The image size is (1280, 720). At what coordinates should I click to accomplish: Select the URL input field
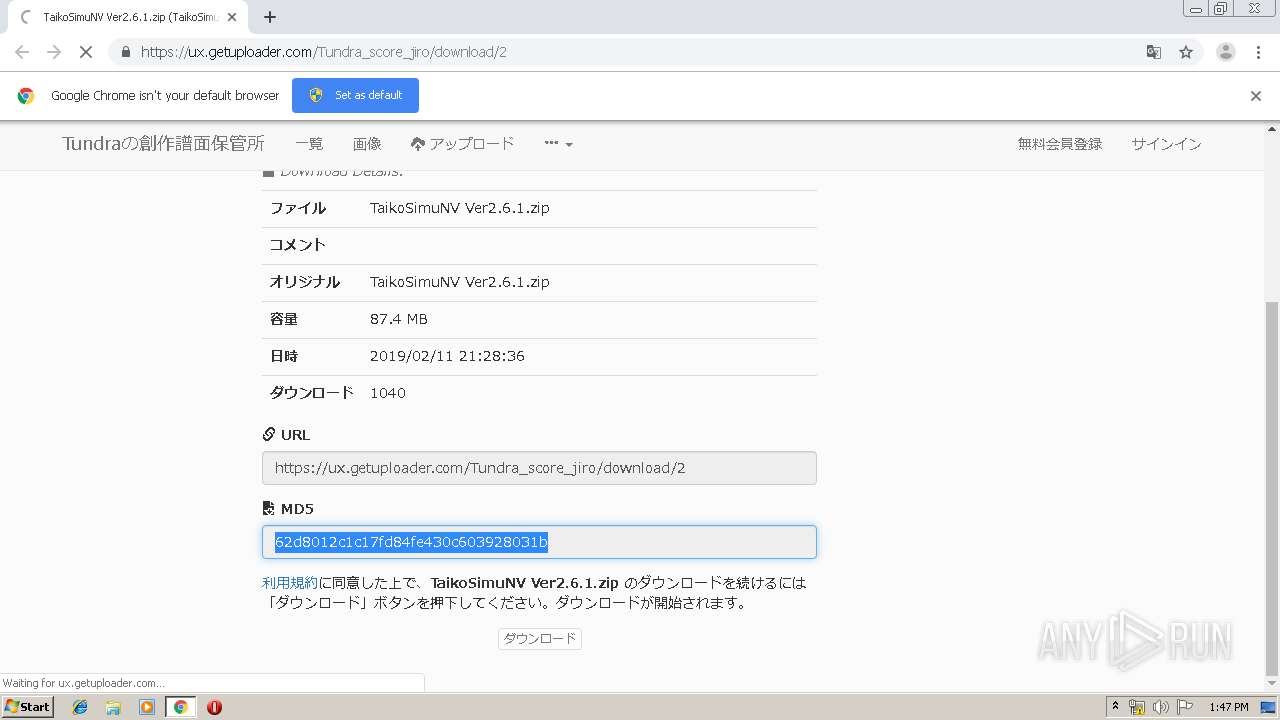pyautogui.click(x=539, y=468)
